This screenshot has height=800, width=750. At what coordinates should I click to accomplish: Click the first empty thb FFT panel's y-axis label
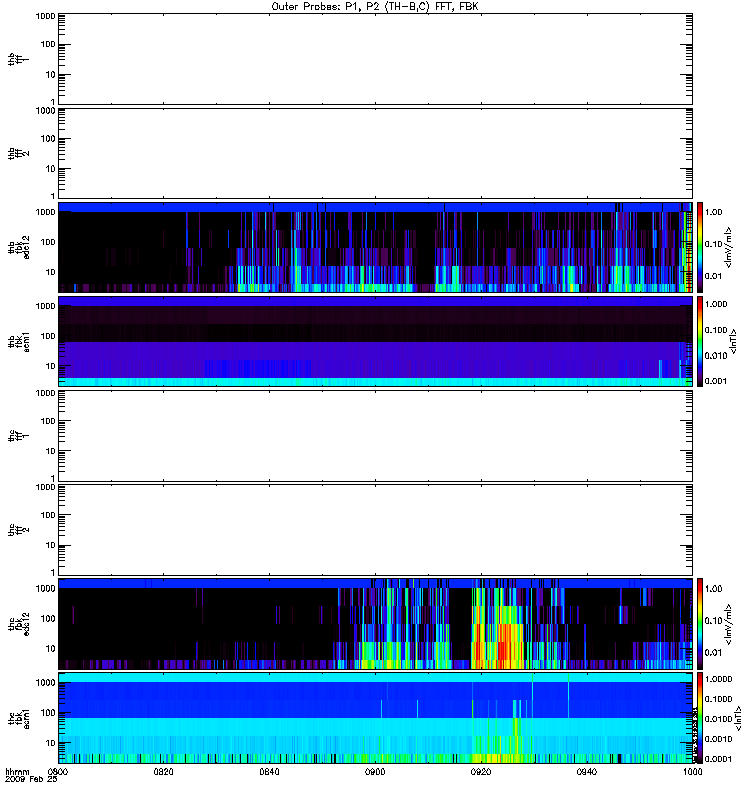click(19, 59)
